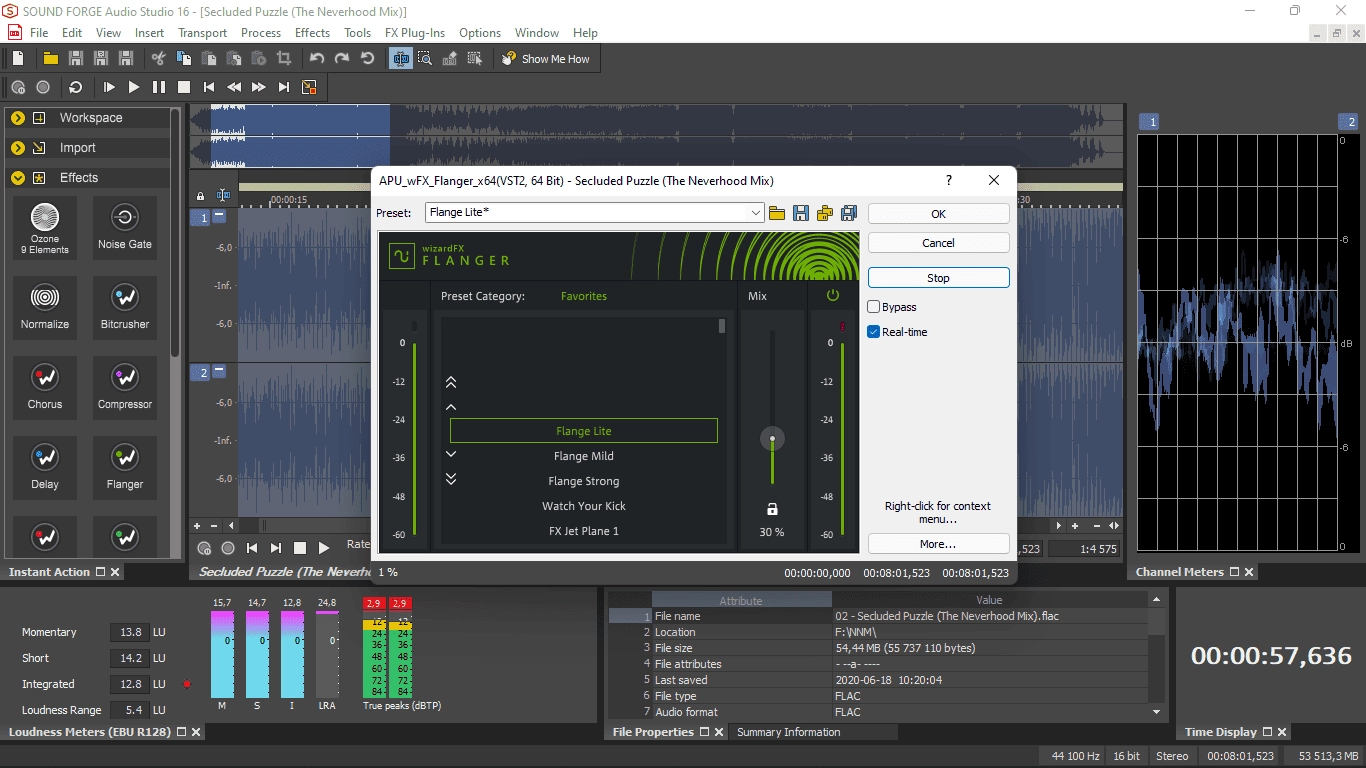1366x768 pixels.
Task: Click the Show Me How button
Action: tap(546, 59)
